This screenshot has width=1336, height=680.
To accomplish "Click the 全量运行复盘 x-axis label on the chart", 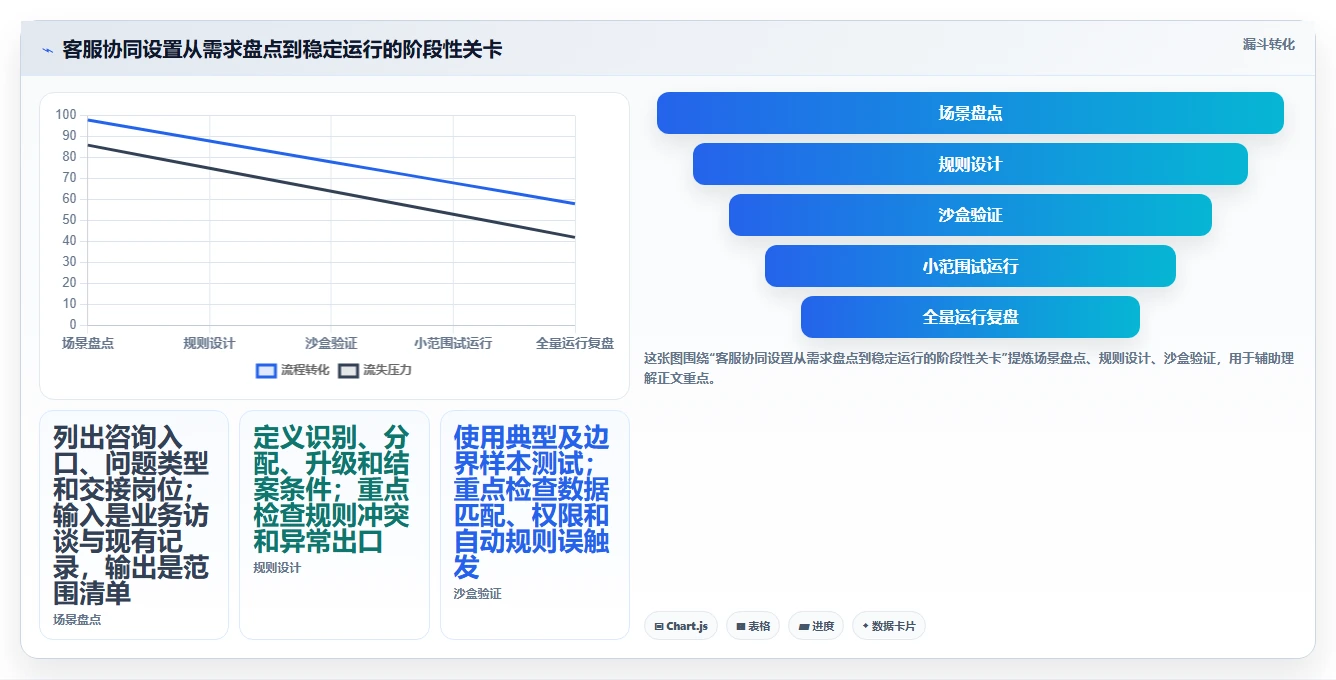I will coord(575,343).
